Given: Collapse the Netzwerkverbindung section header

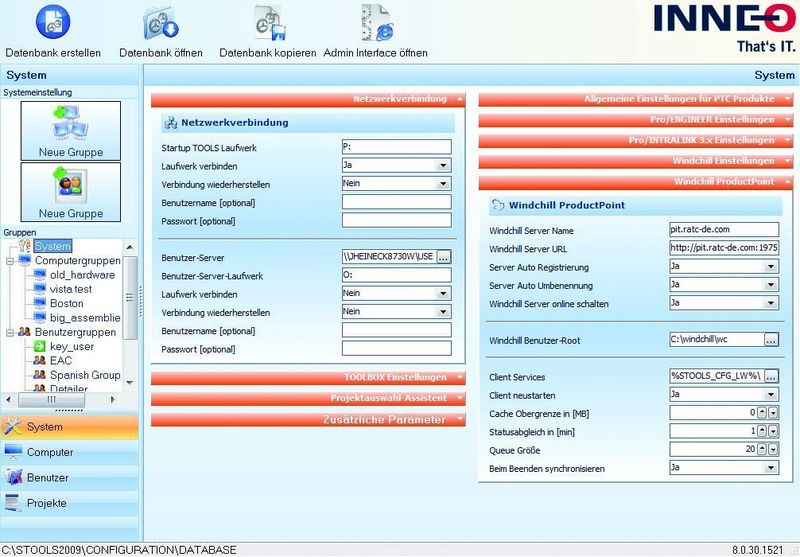Looking at the screenshot, I should click(308, 99).
